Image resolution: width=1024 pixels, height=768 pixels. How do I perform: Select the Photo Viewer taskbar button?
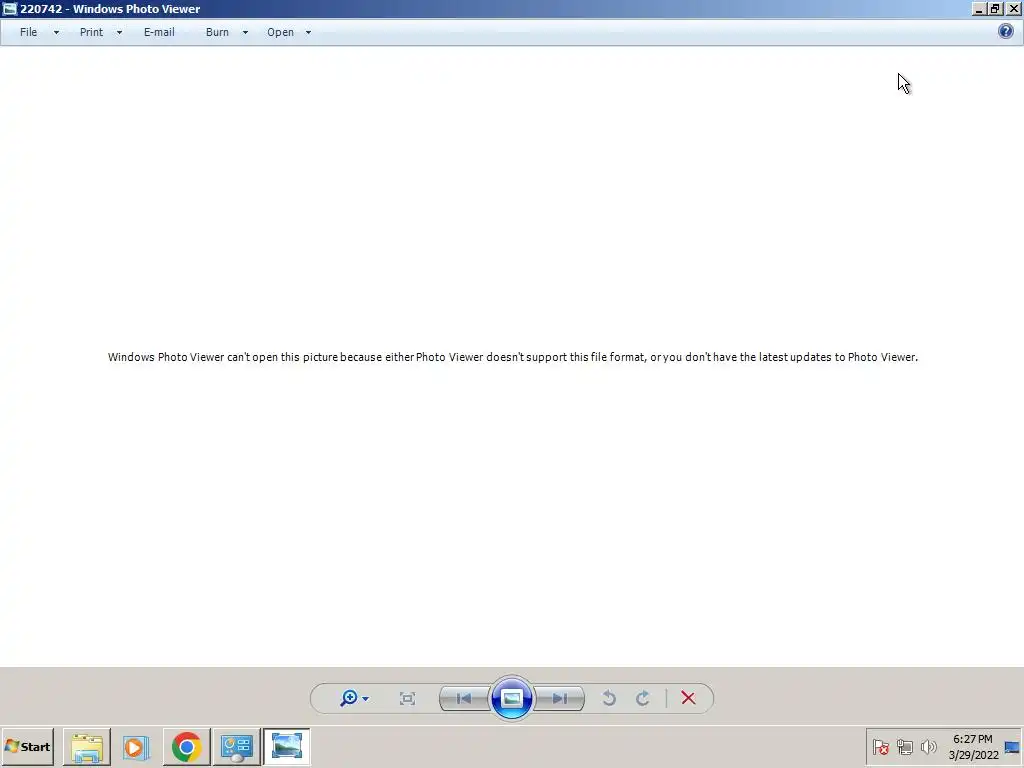(286, 746)
